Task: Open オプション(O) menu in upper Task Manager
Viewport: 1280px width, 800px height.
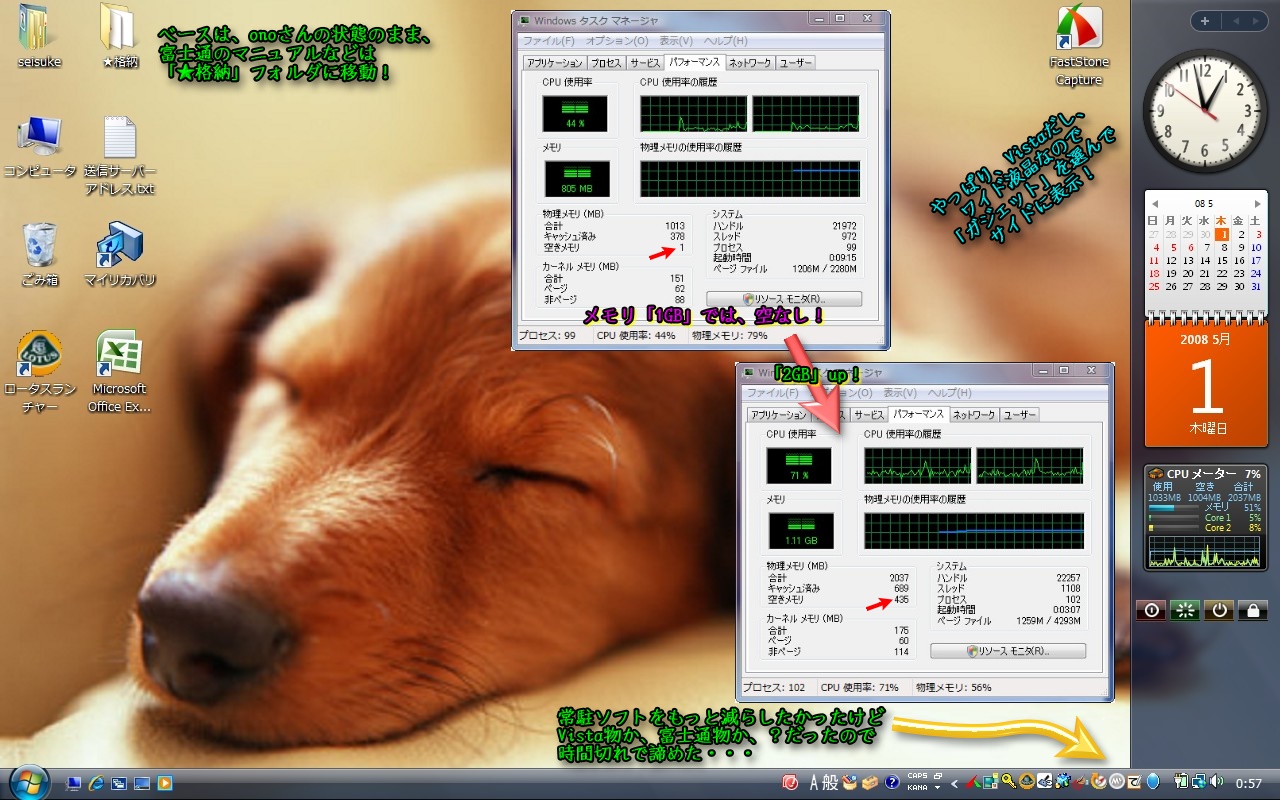Action: pos(616,41)
